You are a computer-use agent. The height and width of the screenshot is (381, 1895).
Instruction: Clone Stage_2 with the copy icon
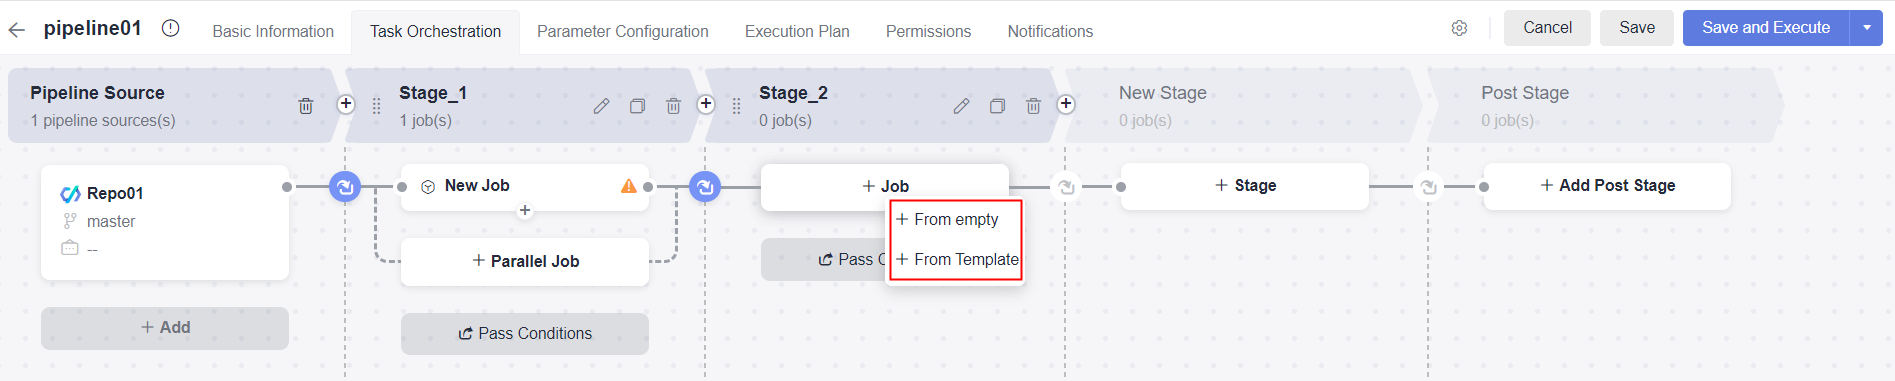click(x=997, y=105)
